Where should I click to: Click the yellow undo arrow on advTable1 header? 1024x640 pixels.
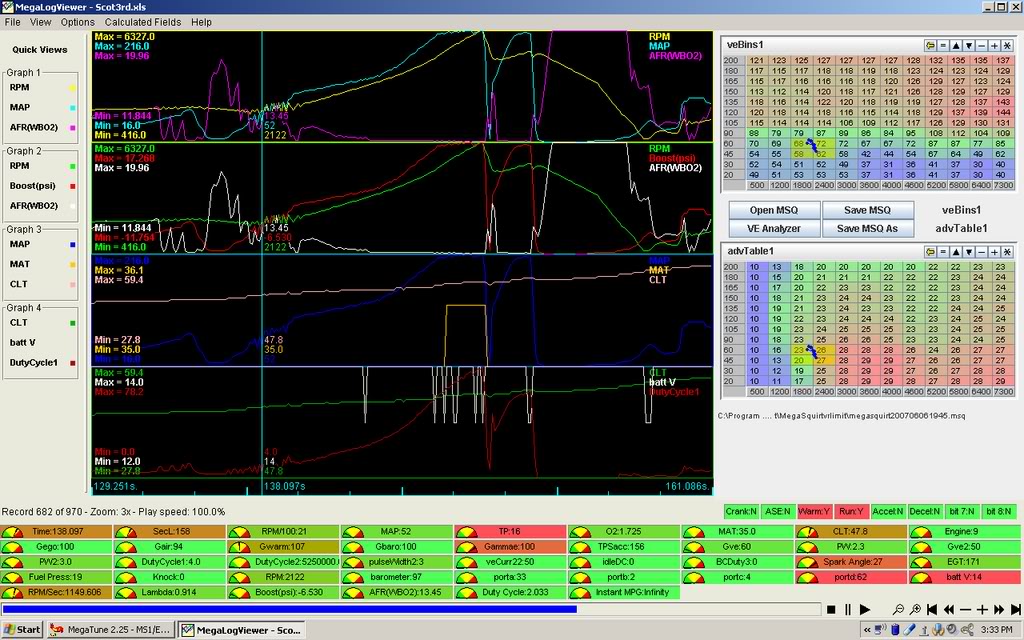click(x=931, y=252)
